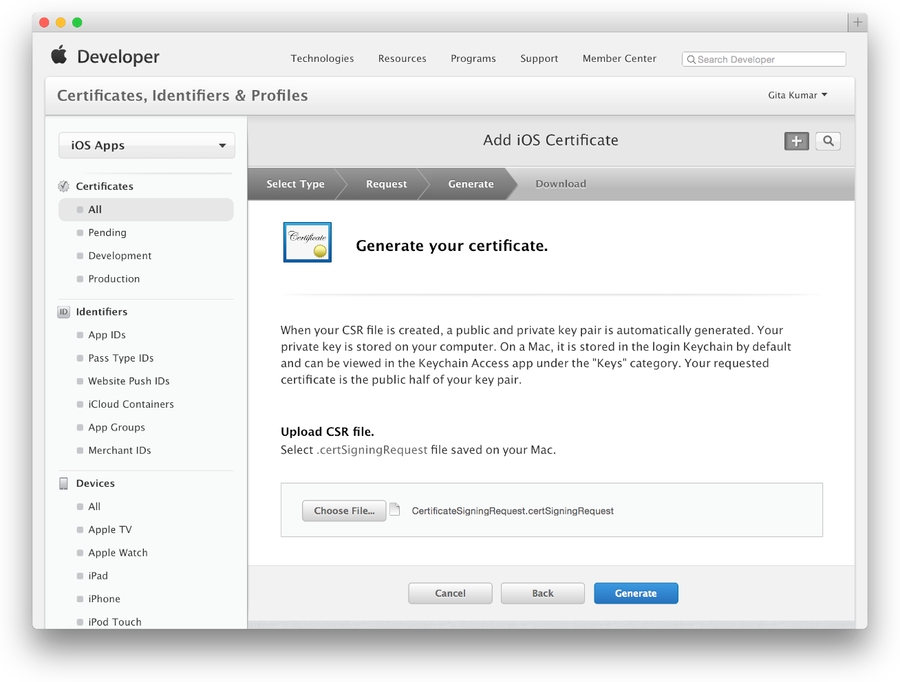Click the magnifier search icon in header
The image size is (900, 682).
click(828, 141)
